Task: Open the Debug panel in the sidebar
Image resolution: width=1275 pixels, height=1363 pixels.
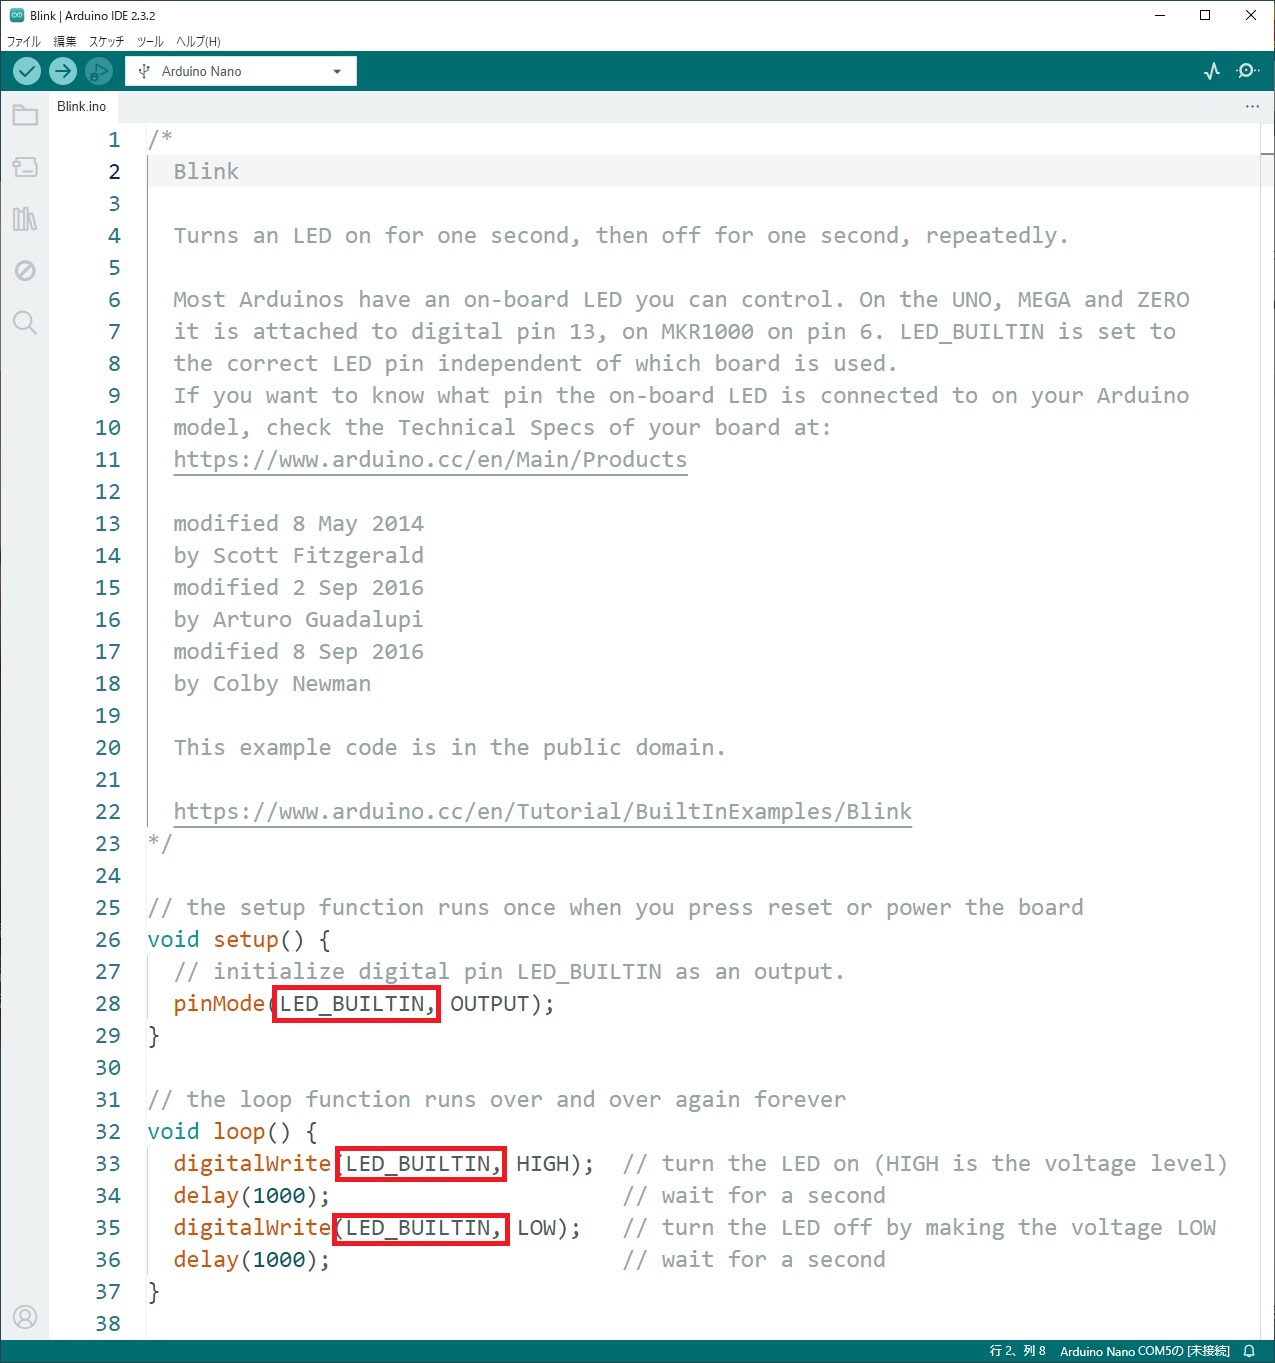Action: pyautogui.click(x=25, y=271)
